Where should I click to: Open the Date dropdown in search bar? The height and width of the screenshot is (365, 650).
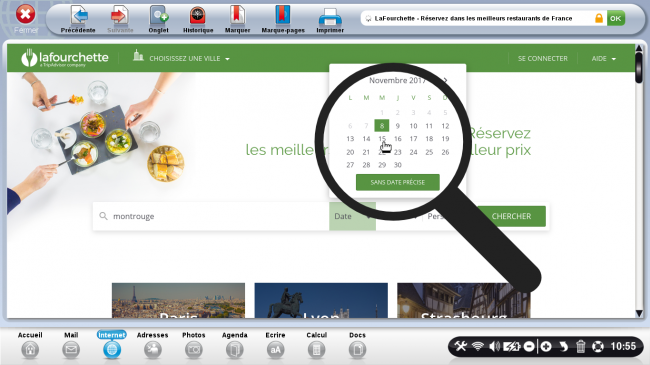[352, 216]
